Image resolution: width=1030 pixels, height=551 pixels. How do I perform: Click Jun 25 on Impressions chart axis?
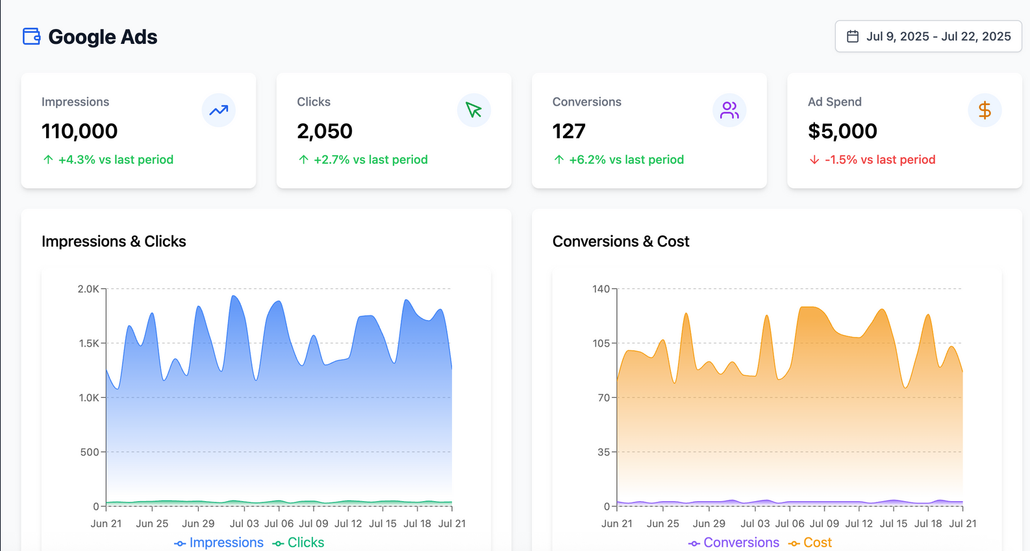click(152, 523)
